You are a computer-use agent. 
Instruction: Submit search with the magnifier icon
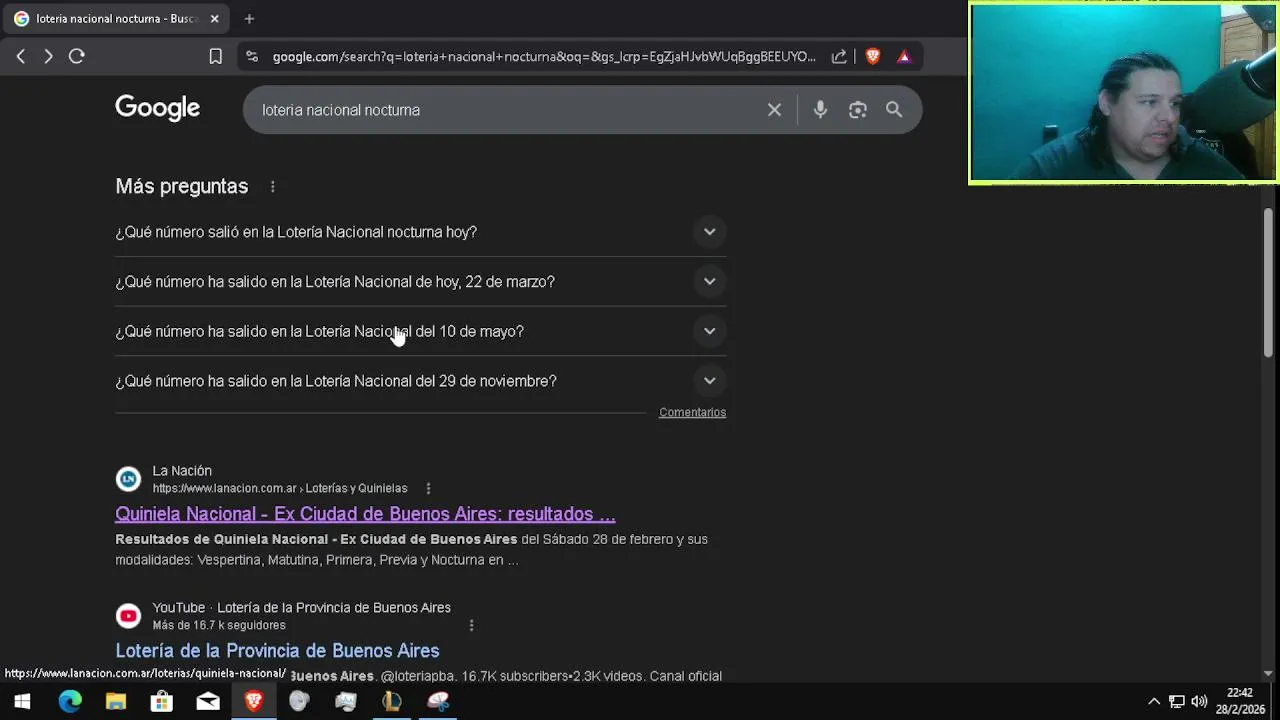pos(894,110)
